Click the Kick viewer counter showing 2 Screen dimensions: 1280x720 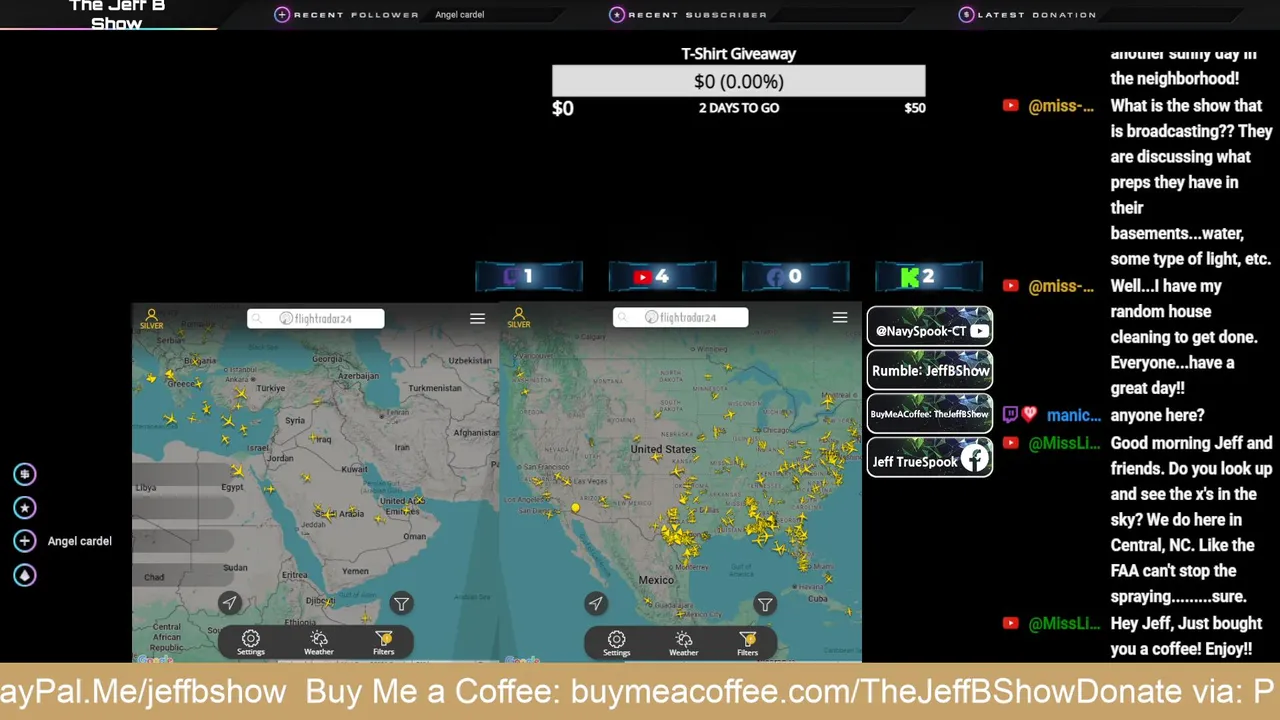coord(929,276)
